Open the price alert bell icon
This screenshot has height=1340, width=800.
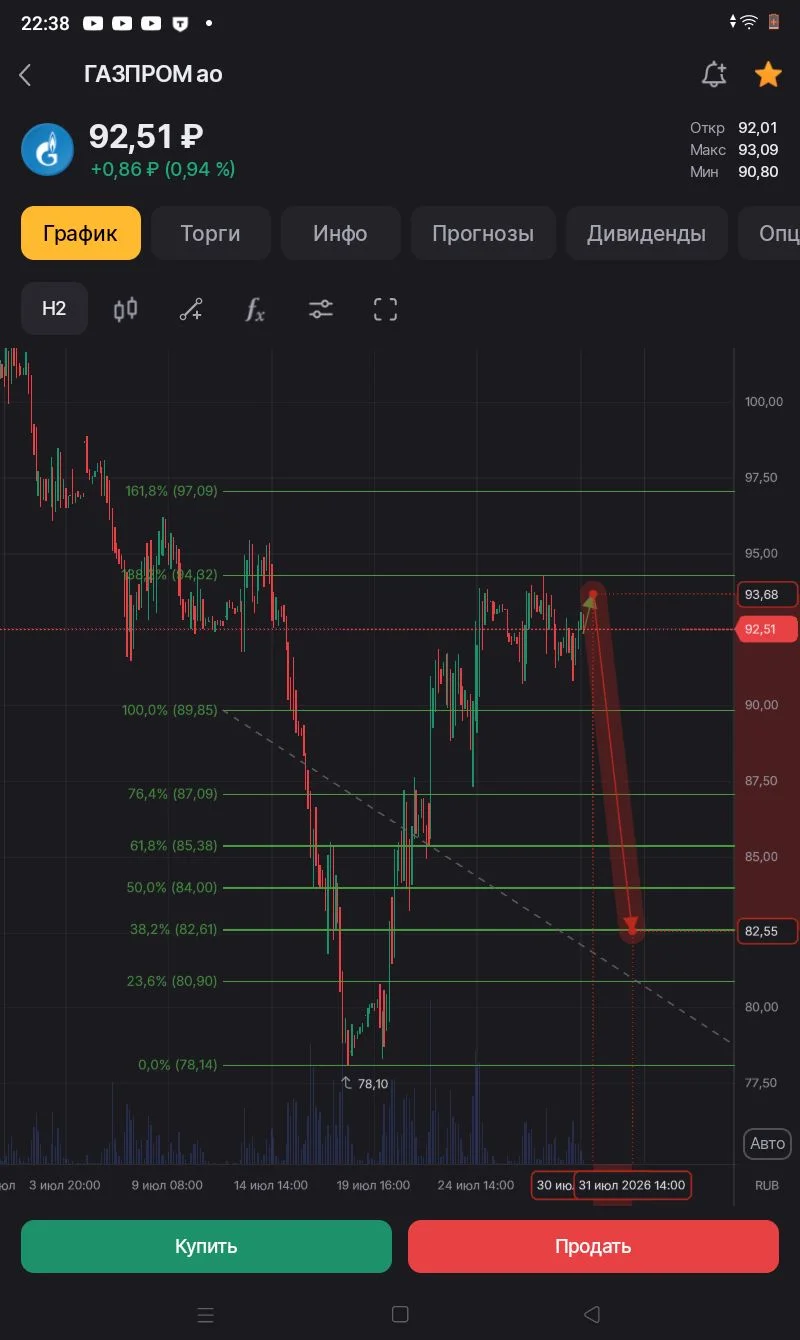coord(714,74)
